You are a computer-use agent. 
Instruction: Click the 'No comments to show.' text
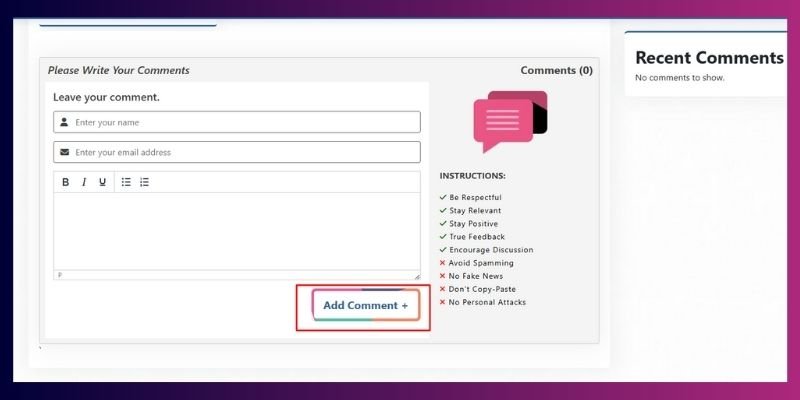tap(680, 78)
